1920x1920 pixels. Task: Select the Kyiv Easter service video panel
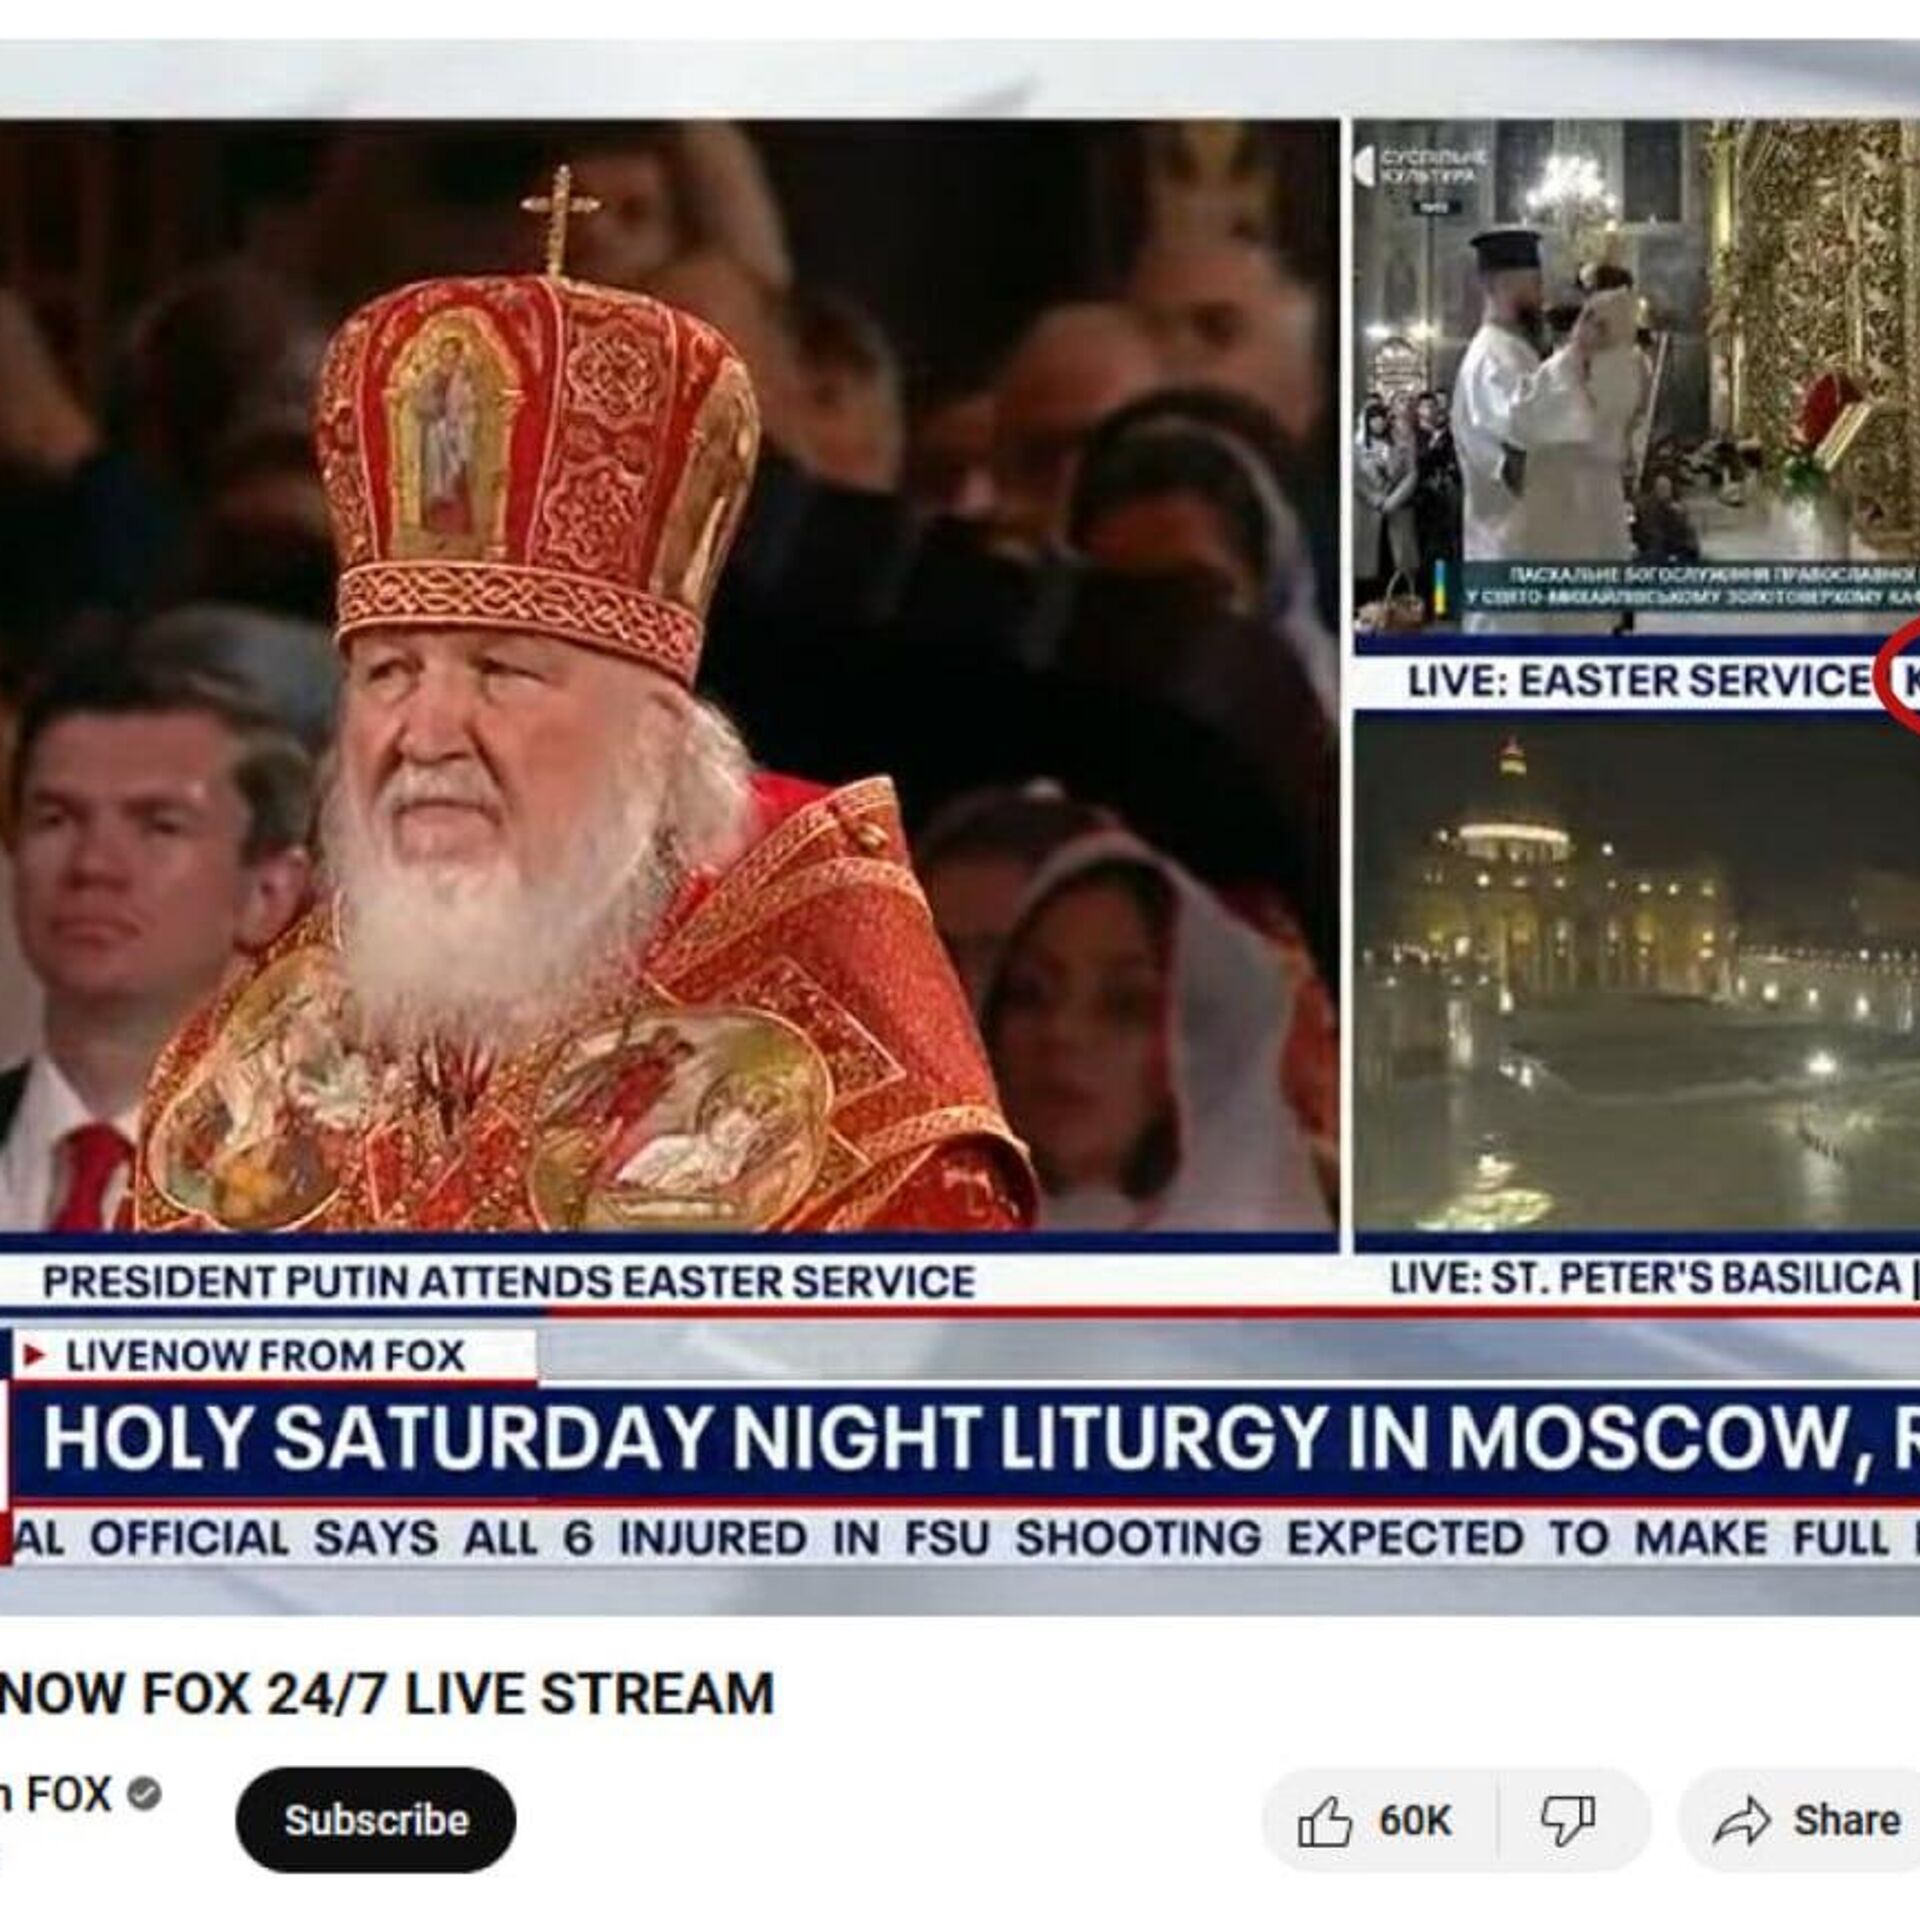[x=1637, y=376]
